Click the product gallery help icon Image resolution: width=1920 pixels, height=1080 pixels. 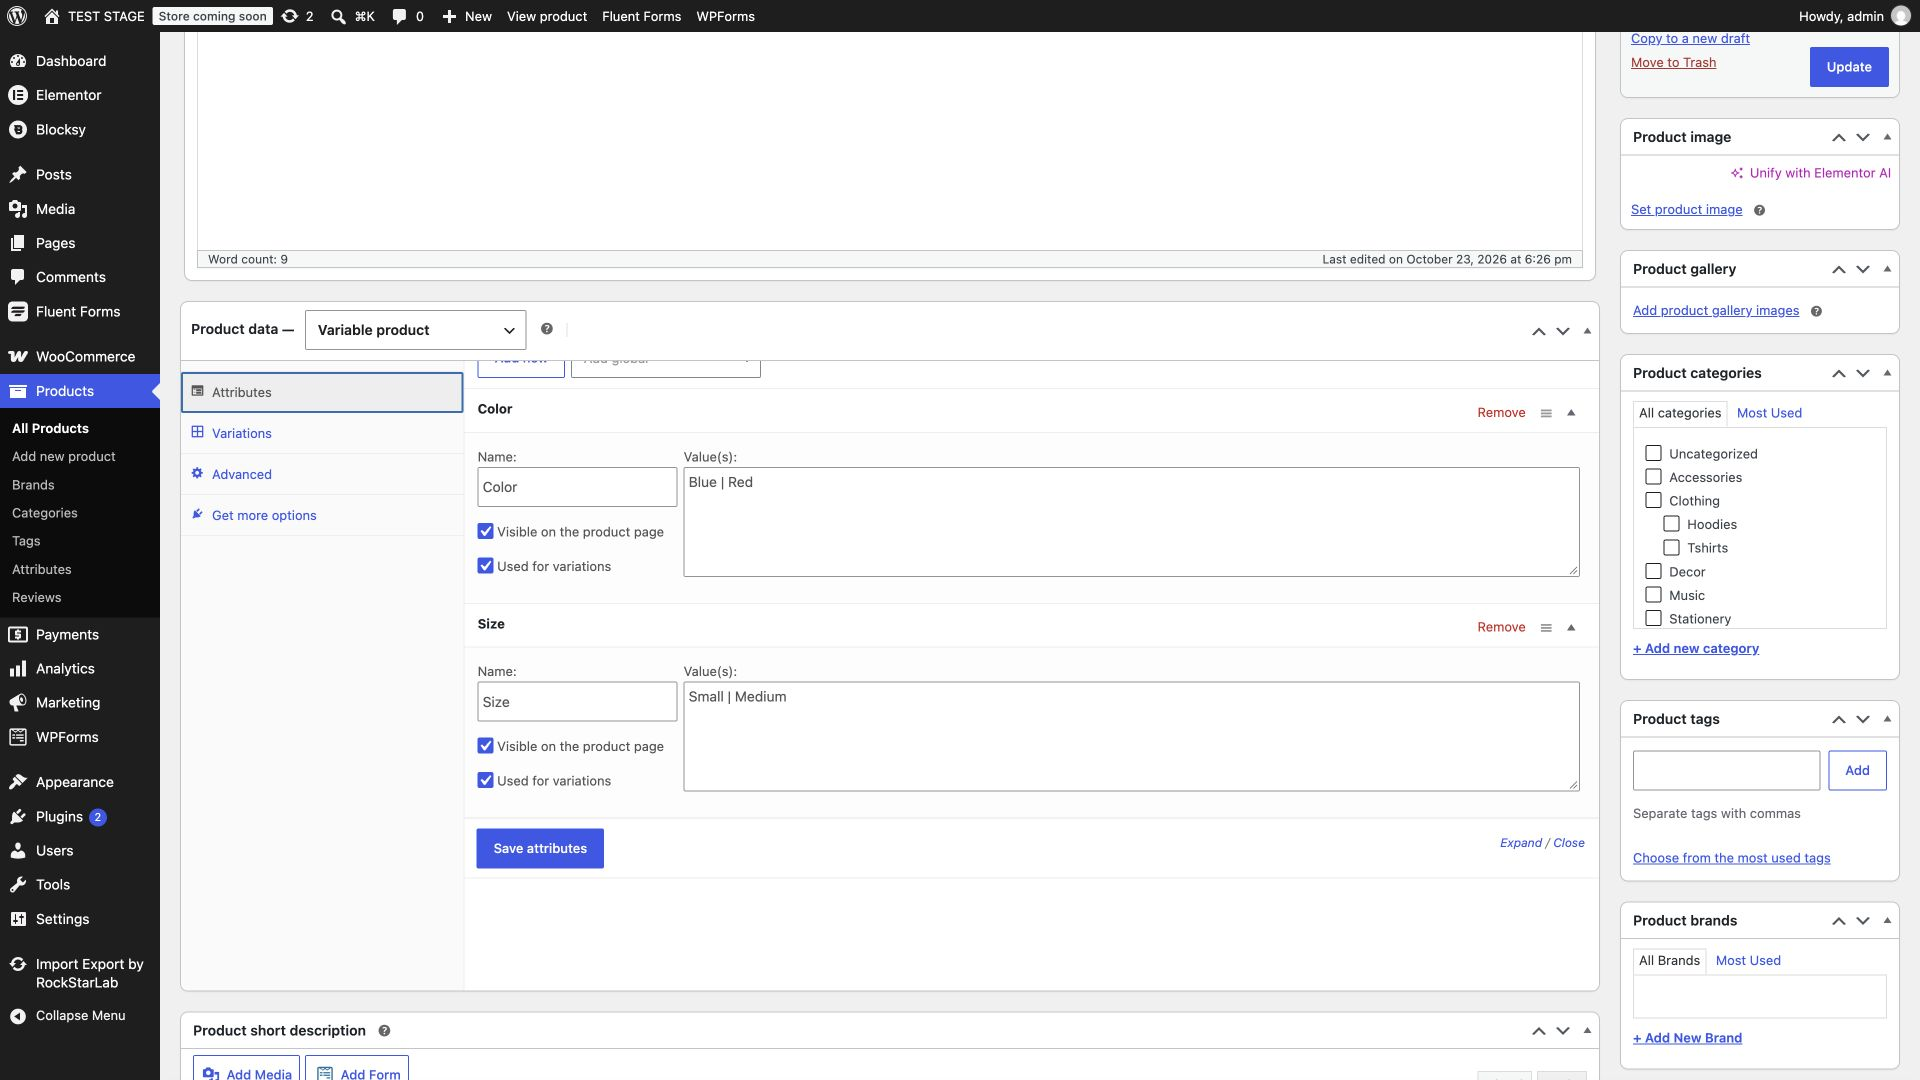pos(1816,311)
